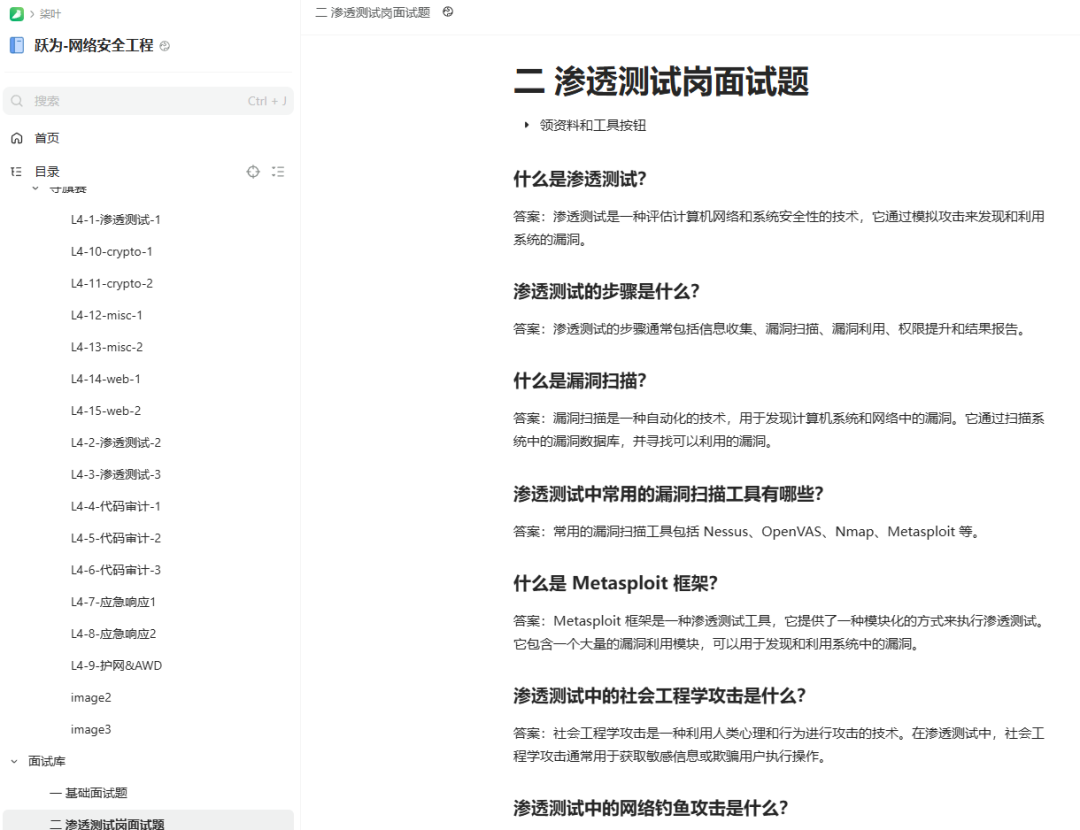Collapse the partially hidden 夺旗赛 group chevron
Viewport: 1080px width, 830px height.
(35, 188)
